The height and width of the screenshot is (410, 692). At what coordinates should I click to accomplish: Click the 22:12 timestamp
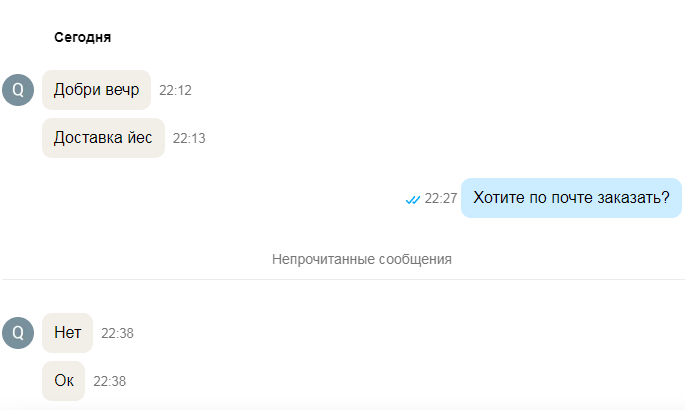pos(175,90)
